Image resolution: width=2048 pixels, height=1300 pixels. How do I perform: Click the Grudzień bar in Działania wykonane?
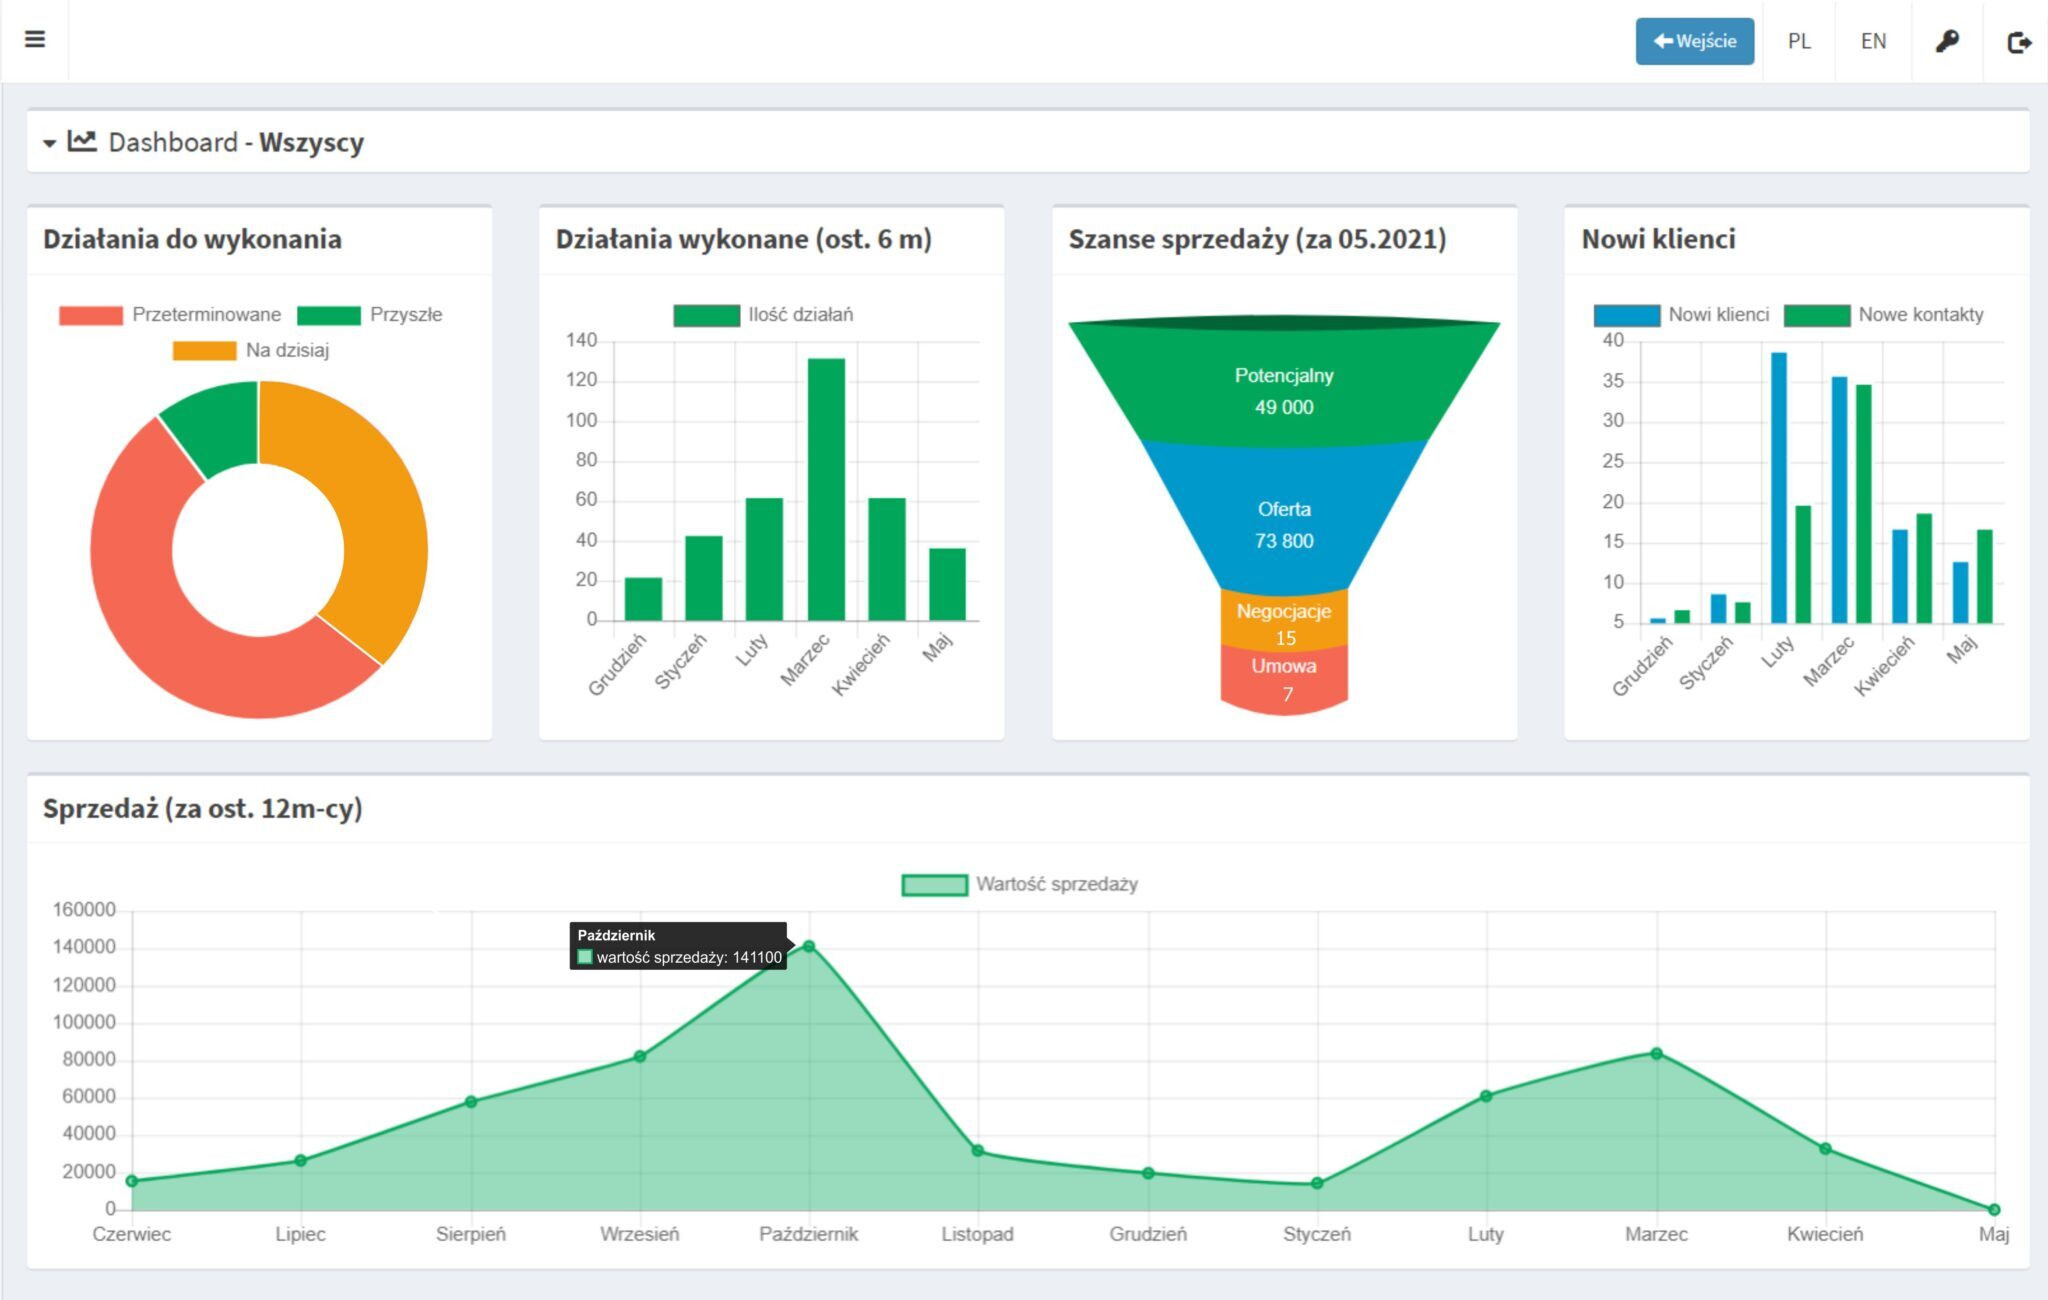[643, 599]
